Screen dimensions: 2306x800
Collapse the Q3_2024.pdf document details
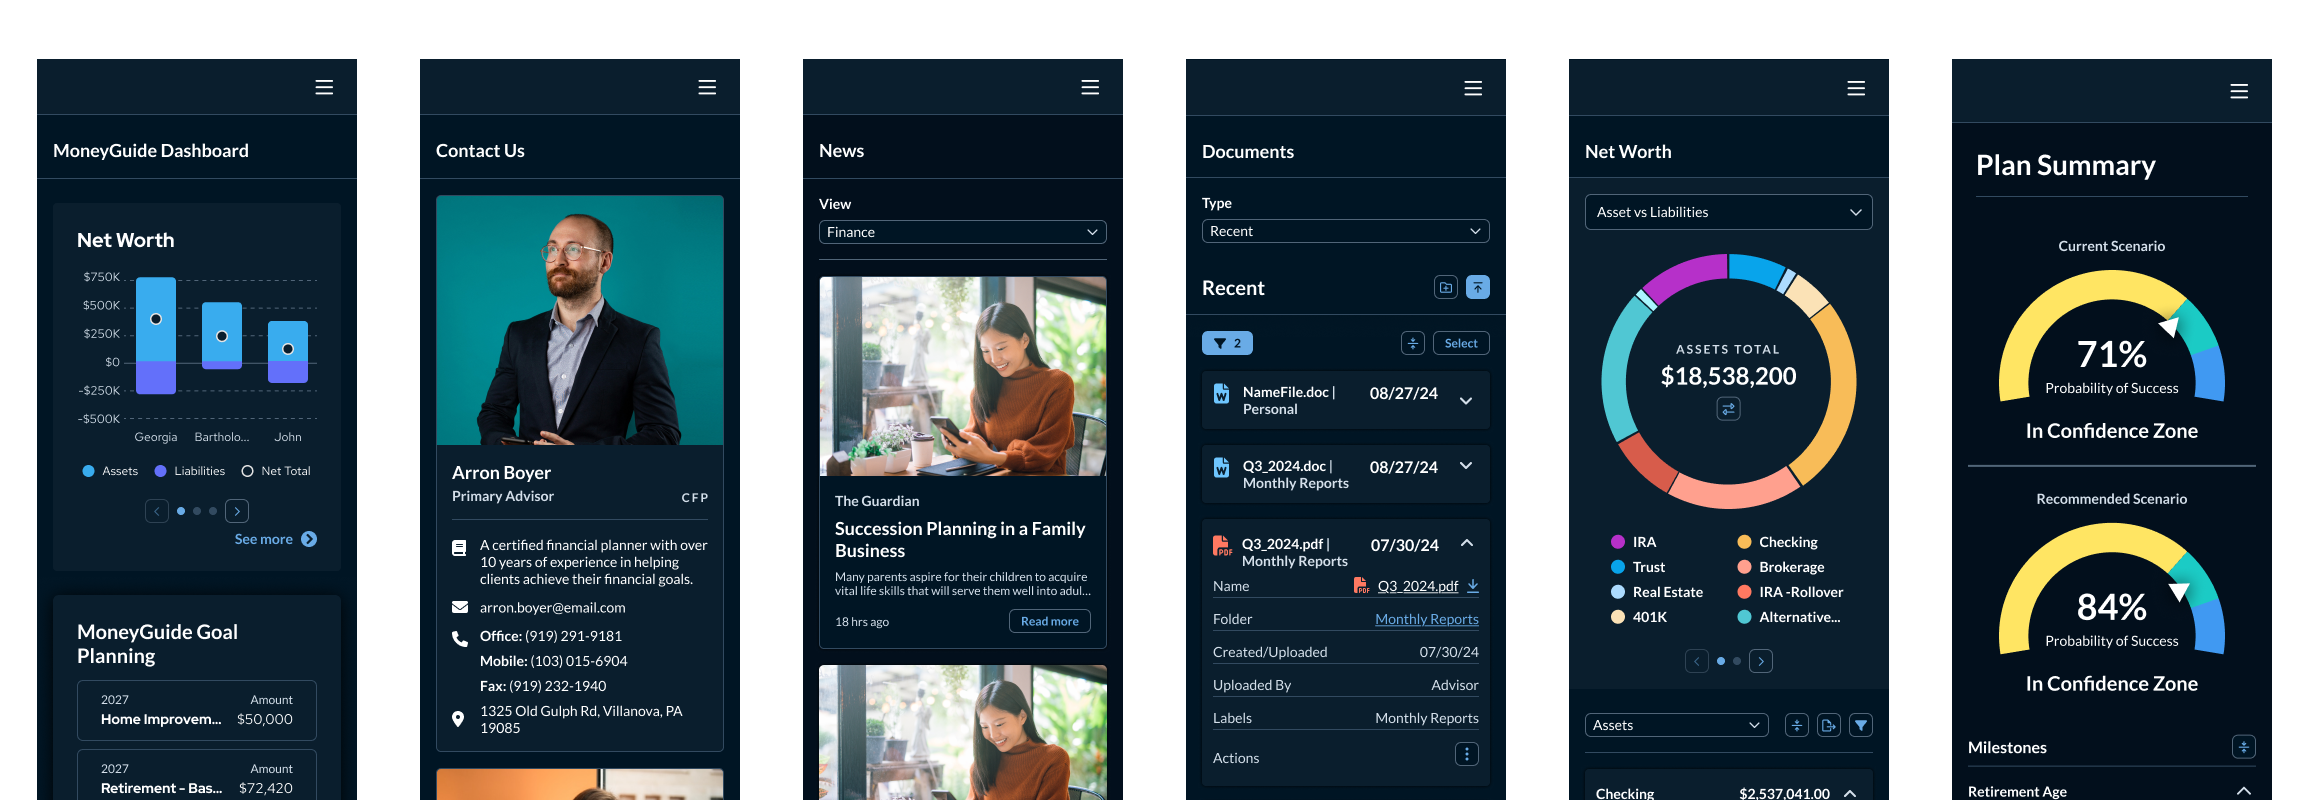pyautogui.click(x=1467, y=543)
